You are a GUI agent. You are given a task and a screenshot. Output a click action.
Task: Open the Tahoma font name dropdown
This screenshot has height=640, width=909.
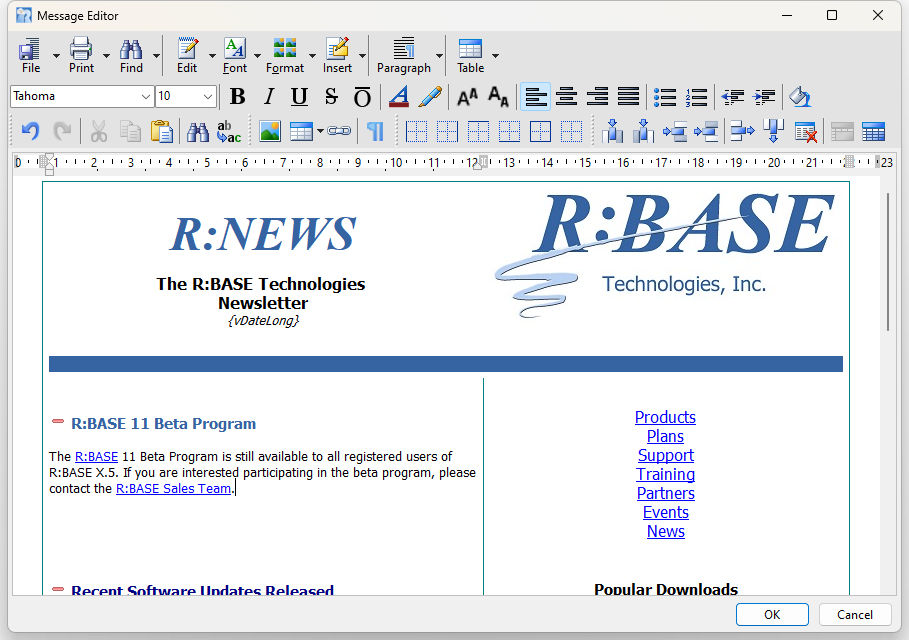coord(146,96)
